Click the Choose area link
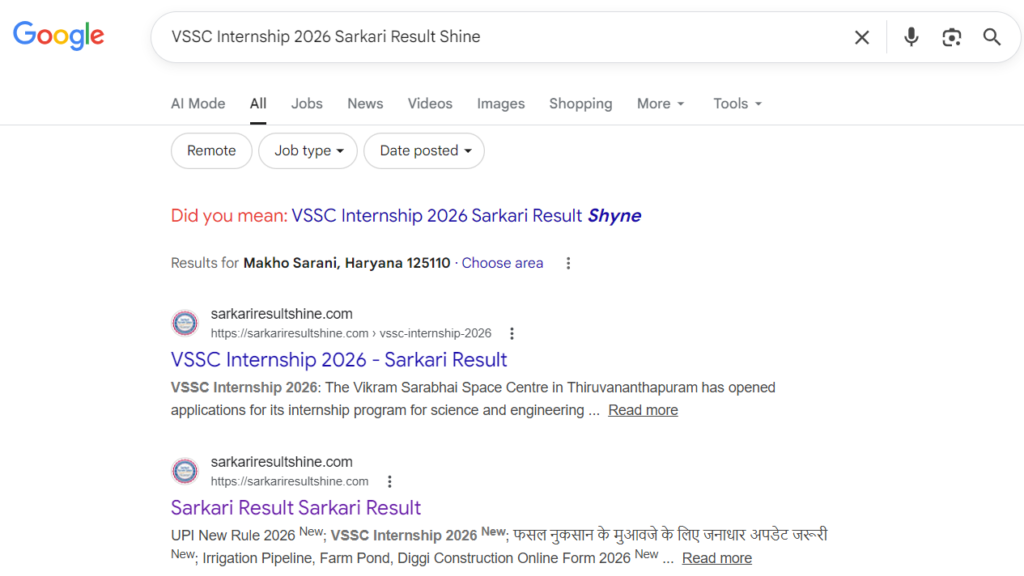Image resolution: width=1024 pixels, height=576 pixels. click(502, 263)
